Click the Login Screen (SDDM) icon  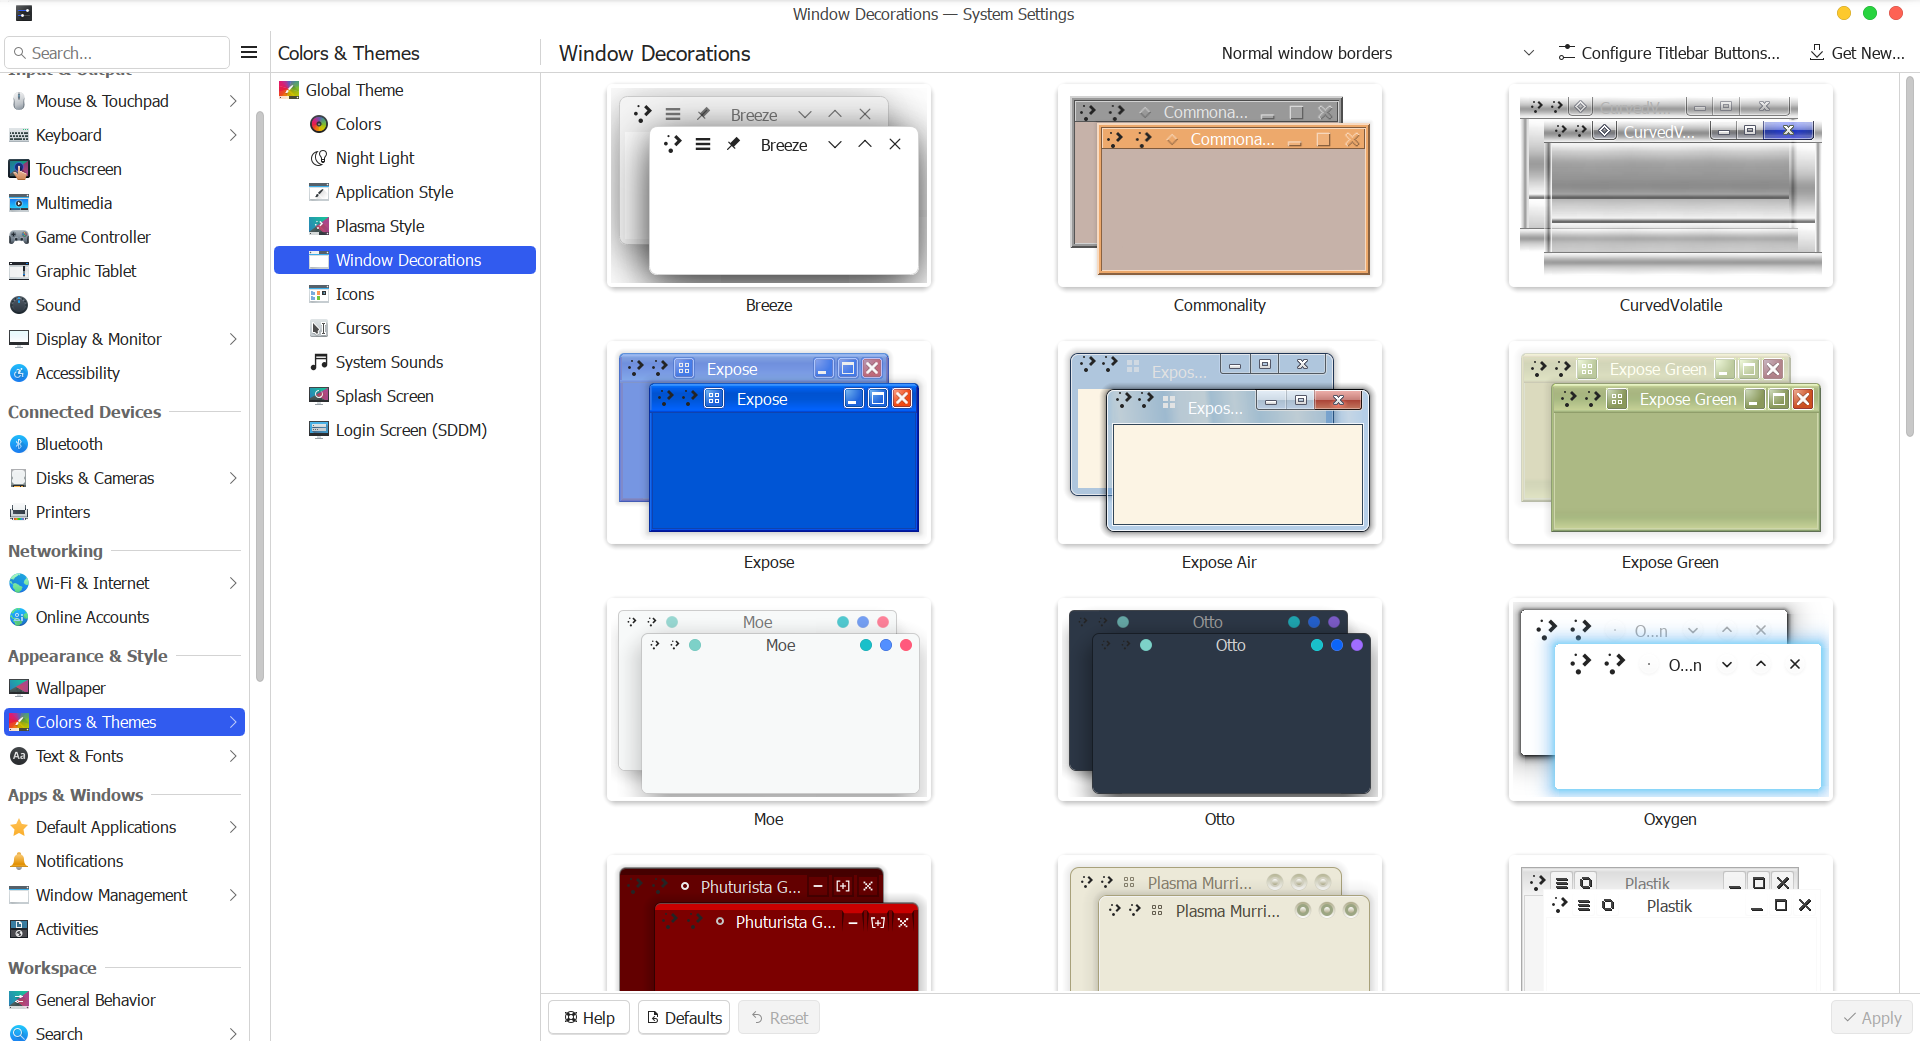pyautogui.click(x=319, y=430)
